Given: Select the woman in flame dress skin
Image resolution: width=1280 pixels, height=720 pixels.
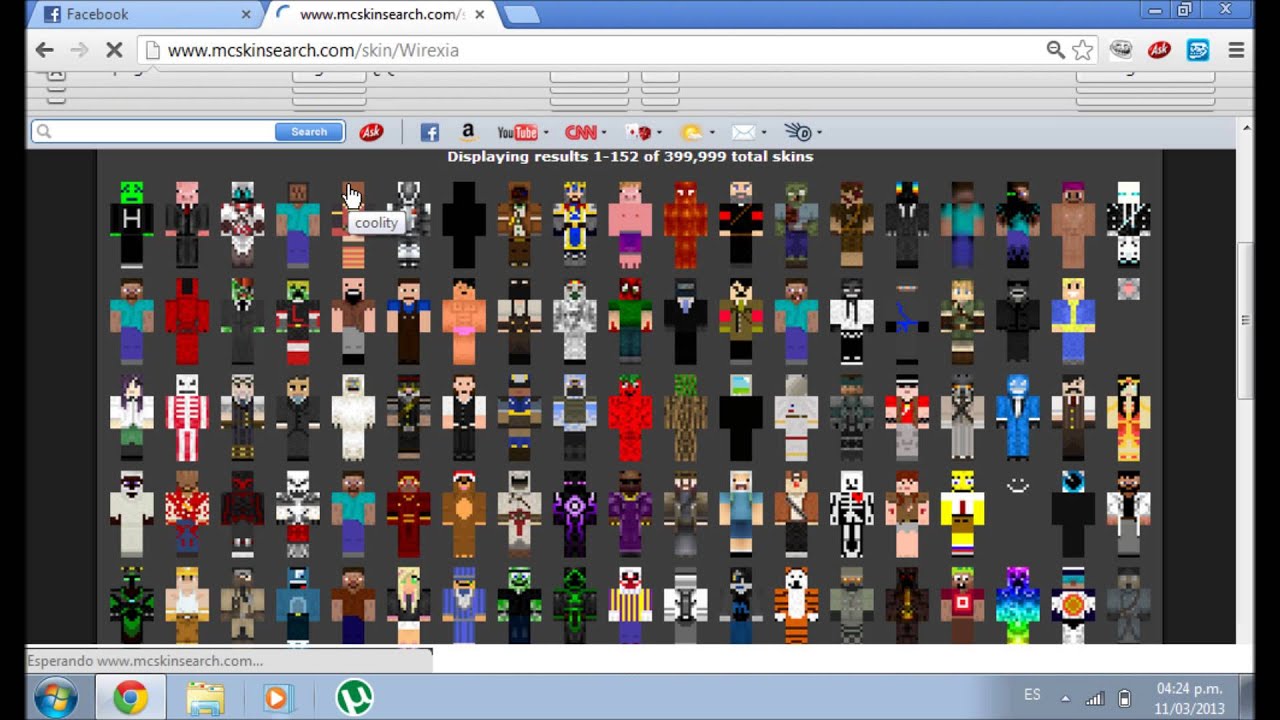Looking at the screenshot, I should coord(1128,418).
